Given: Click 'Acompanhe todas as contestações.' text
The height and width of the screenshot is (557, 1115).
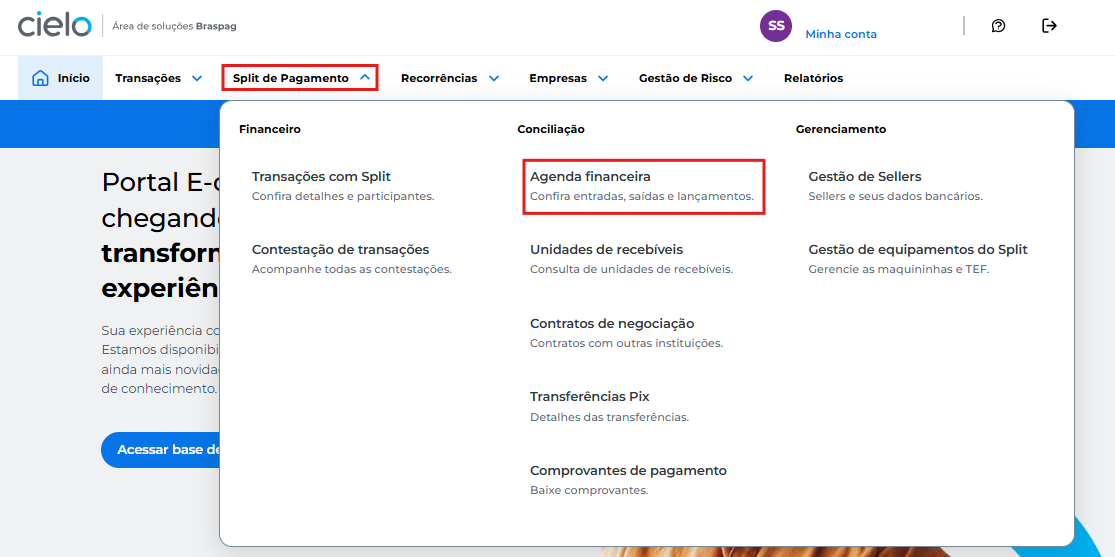Looking at the screenshot, I should (352, 270).
